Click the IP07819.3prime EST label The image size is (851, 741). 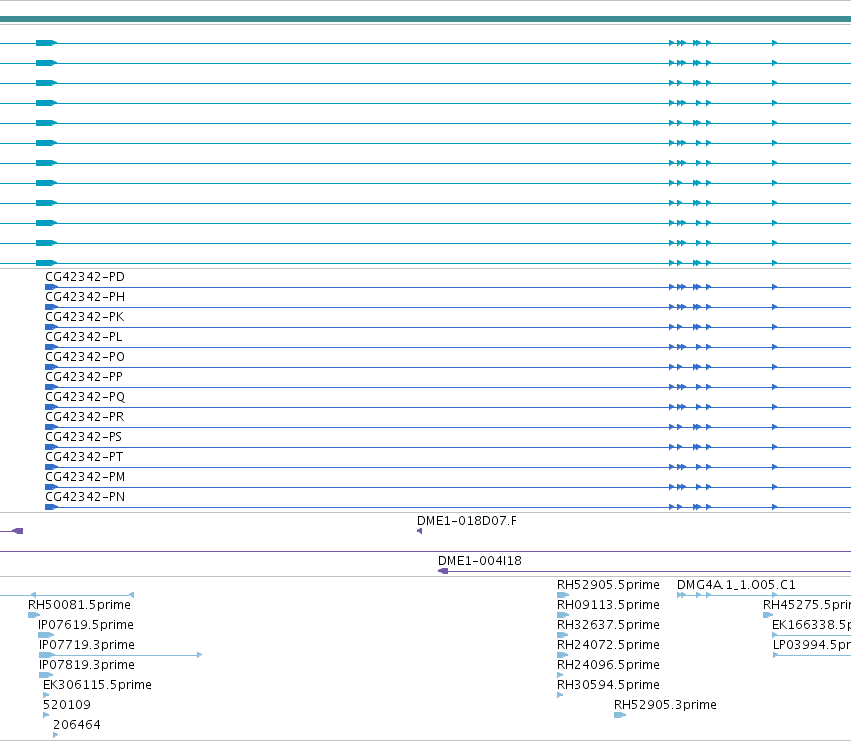pos(86,665)
